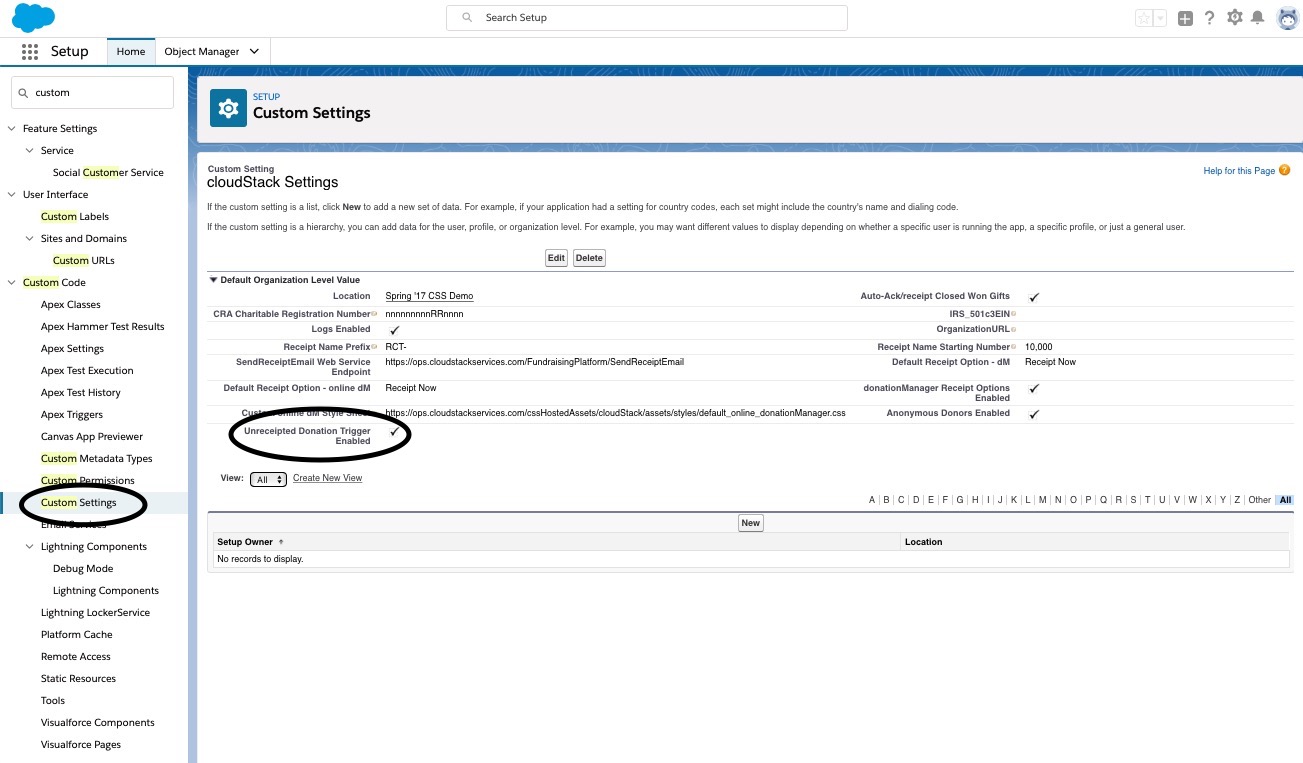Image resolution: width=1303 pixels, height=763 pixels.
Task: Click the Custom Settings gear header icon
Action: 228,107
